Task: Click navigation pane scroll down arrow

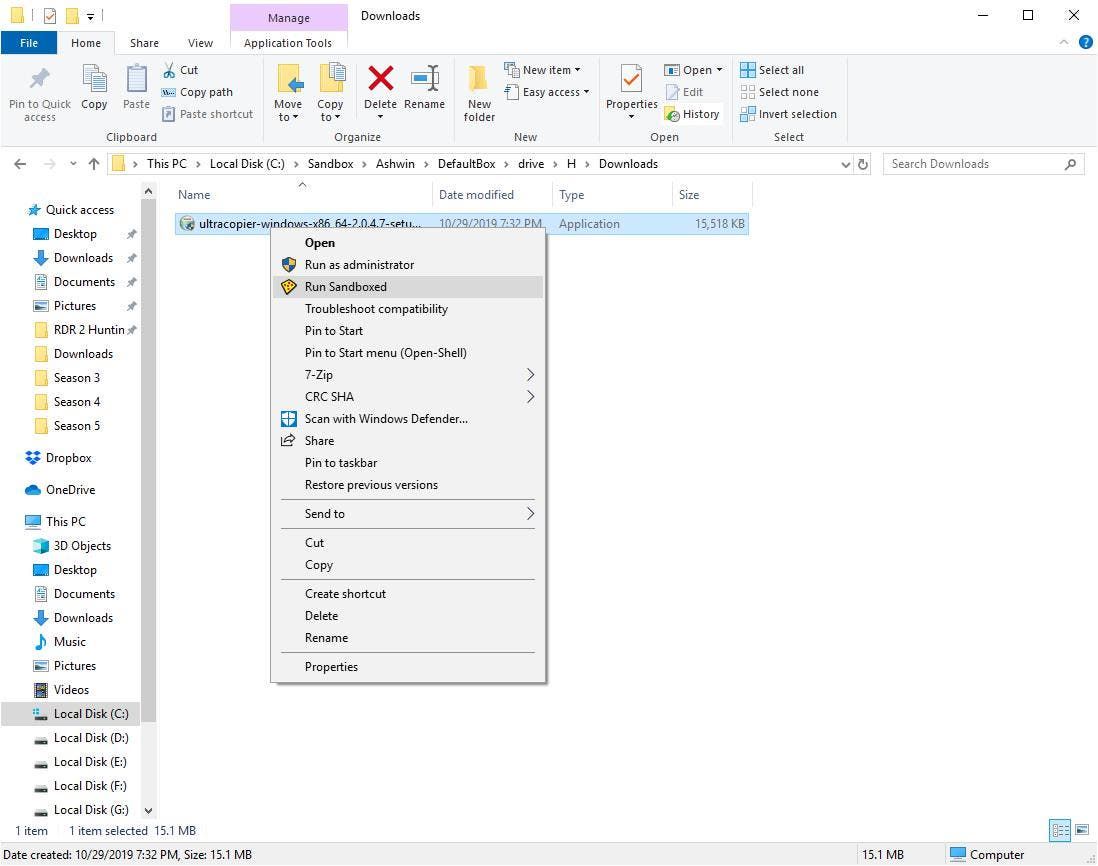Action: tap(148, 810)
